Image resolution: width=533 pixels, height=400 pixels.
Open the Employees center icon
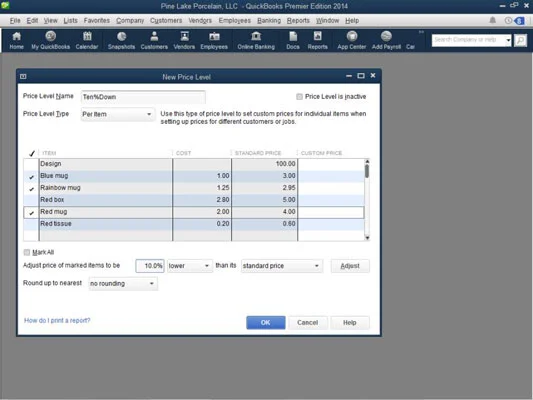point(214,40)
